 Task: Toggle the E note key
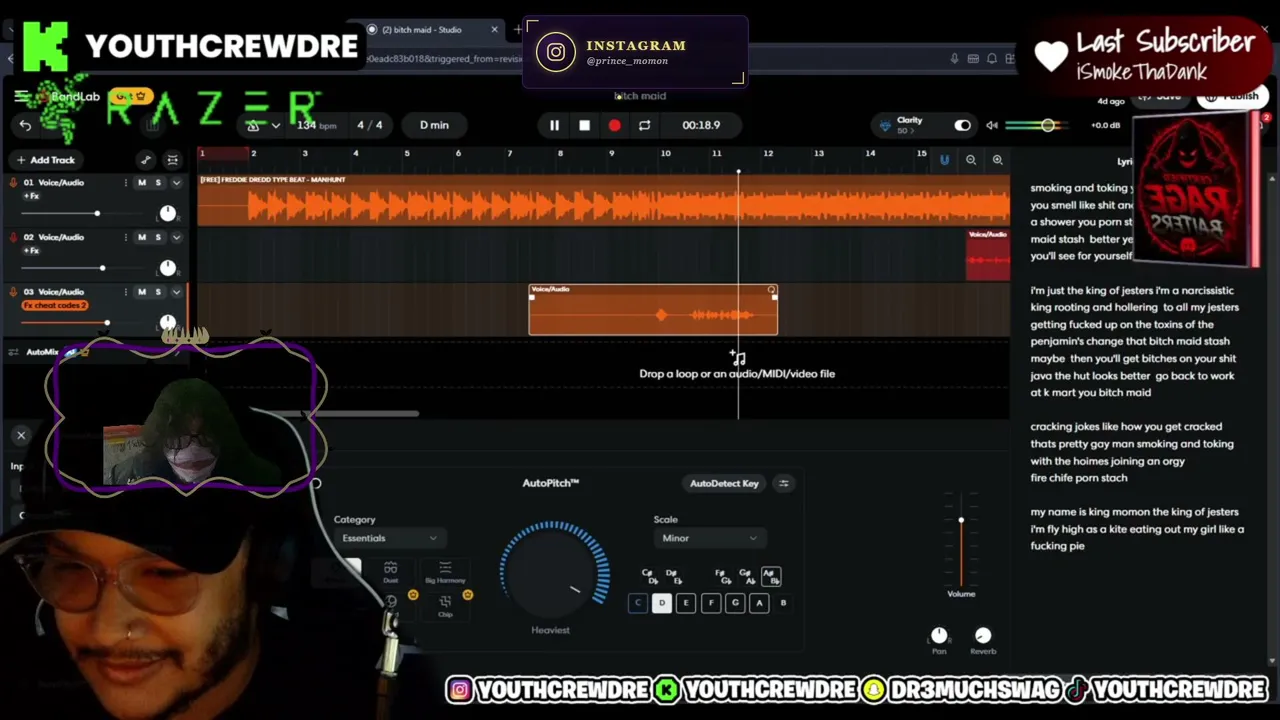click(686, 603)
